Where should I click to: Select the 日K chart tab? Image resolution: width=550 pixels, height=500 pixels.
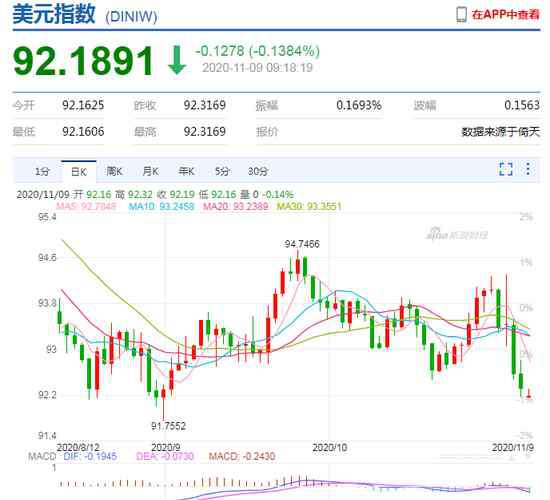point(79,172)
